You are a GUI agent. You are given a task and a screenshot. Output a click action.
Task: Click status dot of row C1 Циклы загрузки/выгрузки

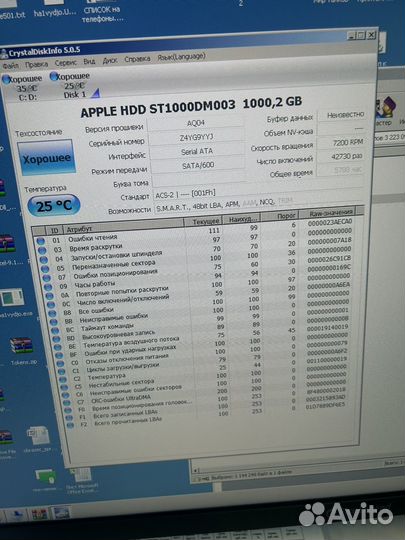[62, 372]
